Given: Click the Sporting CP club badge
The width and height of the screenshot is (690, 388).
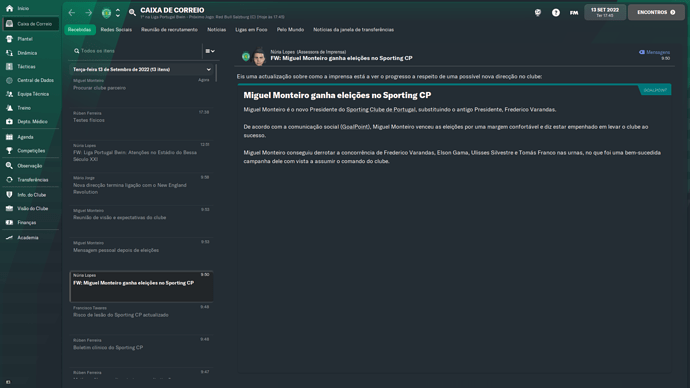Looking at the screenshot, I should point(106,13).
